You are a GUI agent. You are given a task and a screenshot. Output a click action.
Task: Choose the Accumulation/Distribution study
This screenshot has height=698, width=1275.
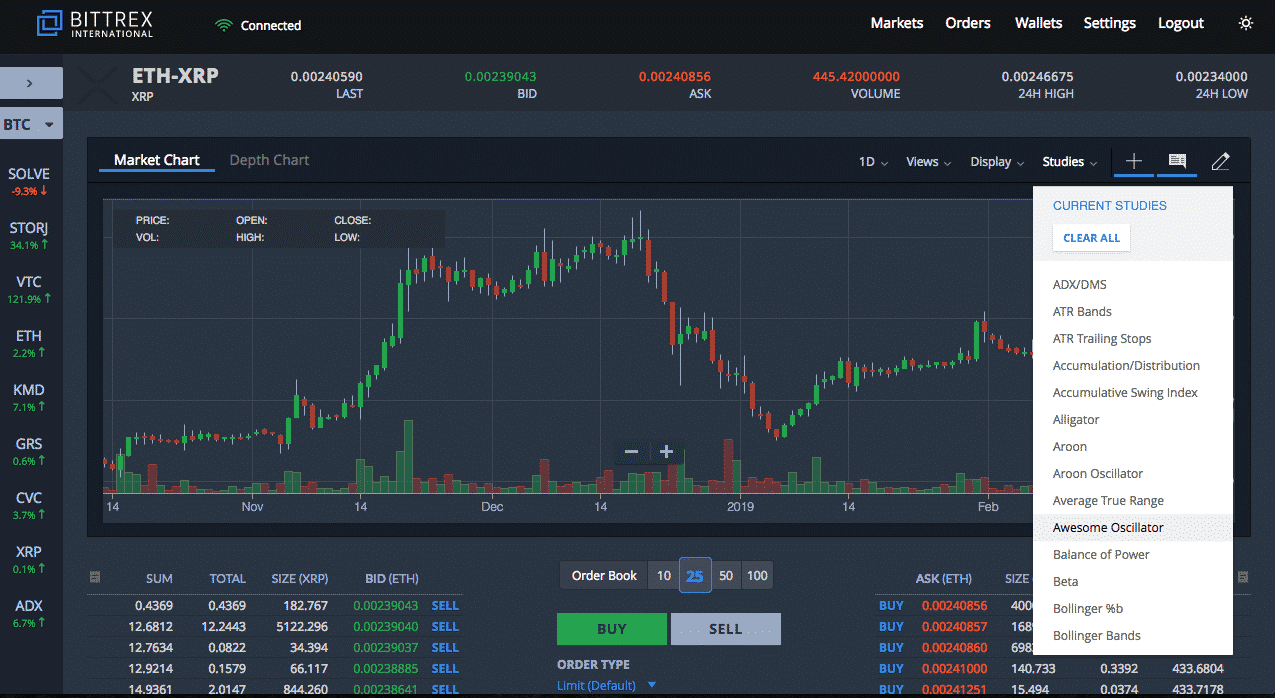[x=1133, y=366]
